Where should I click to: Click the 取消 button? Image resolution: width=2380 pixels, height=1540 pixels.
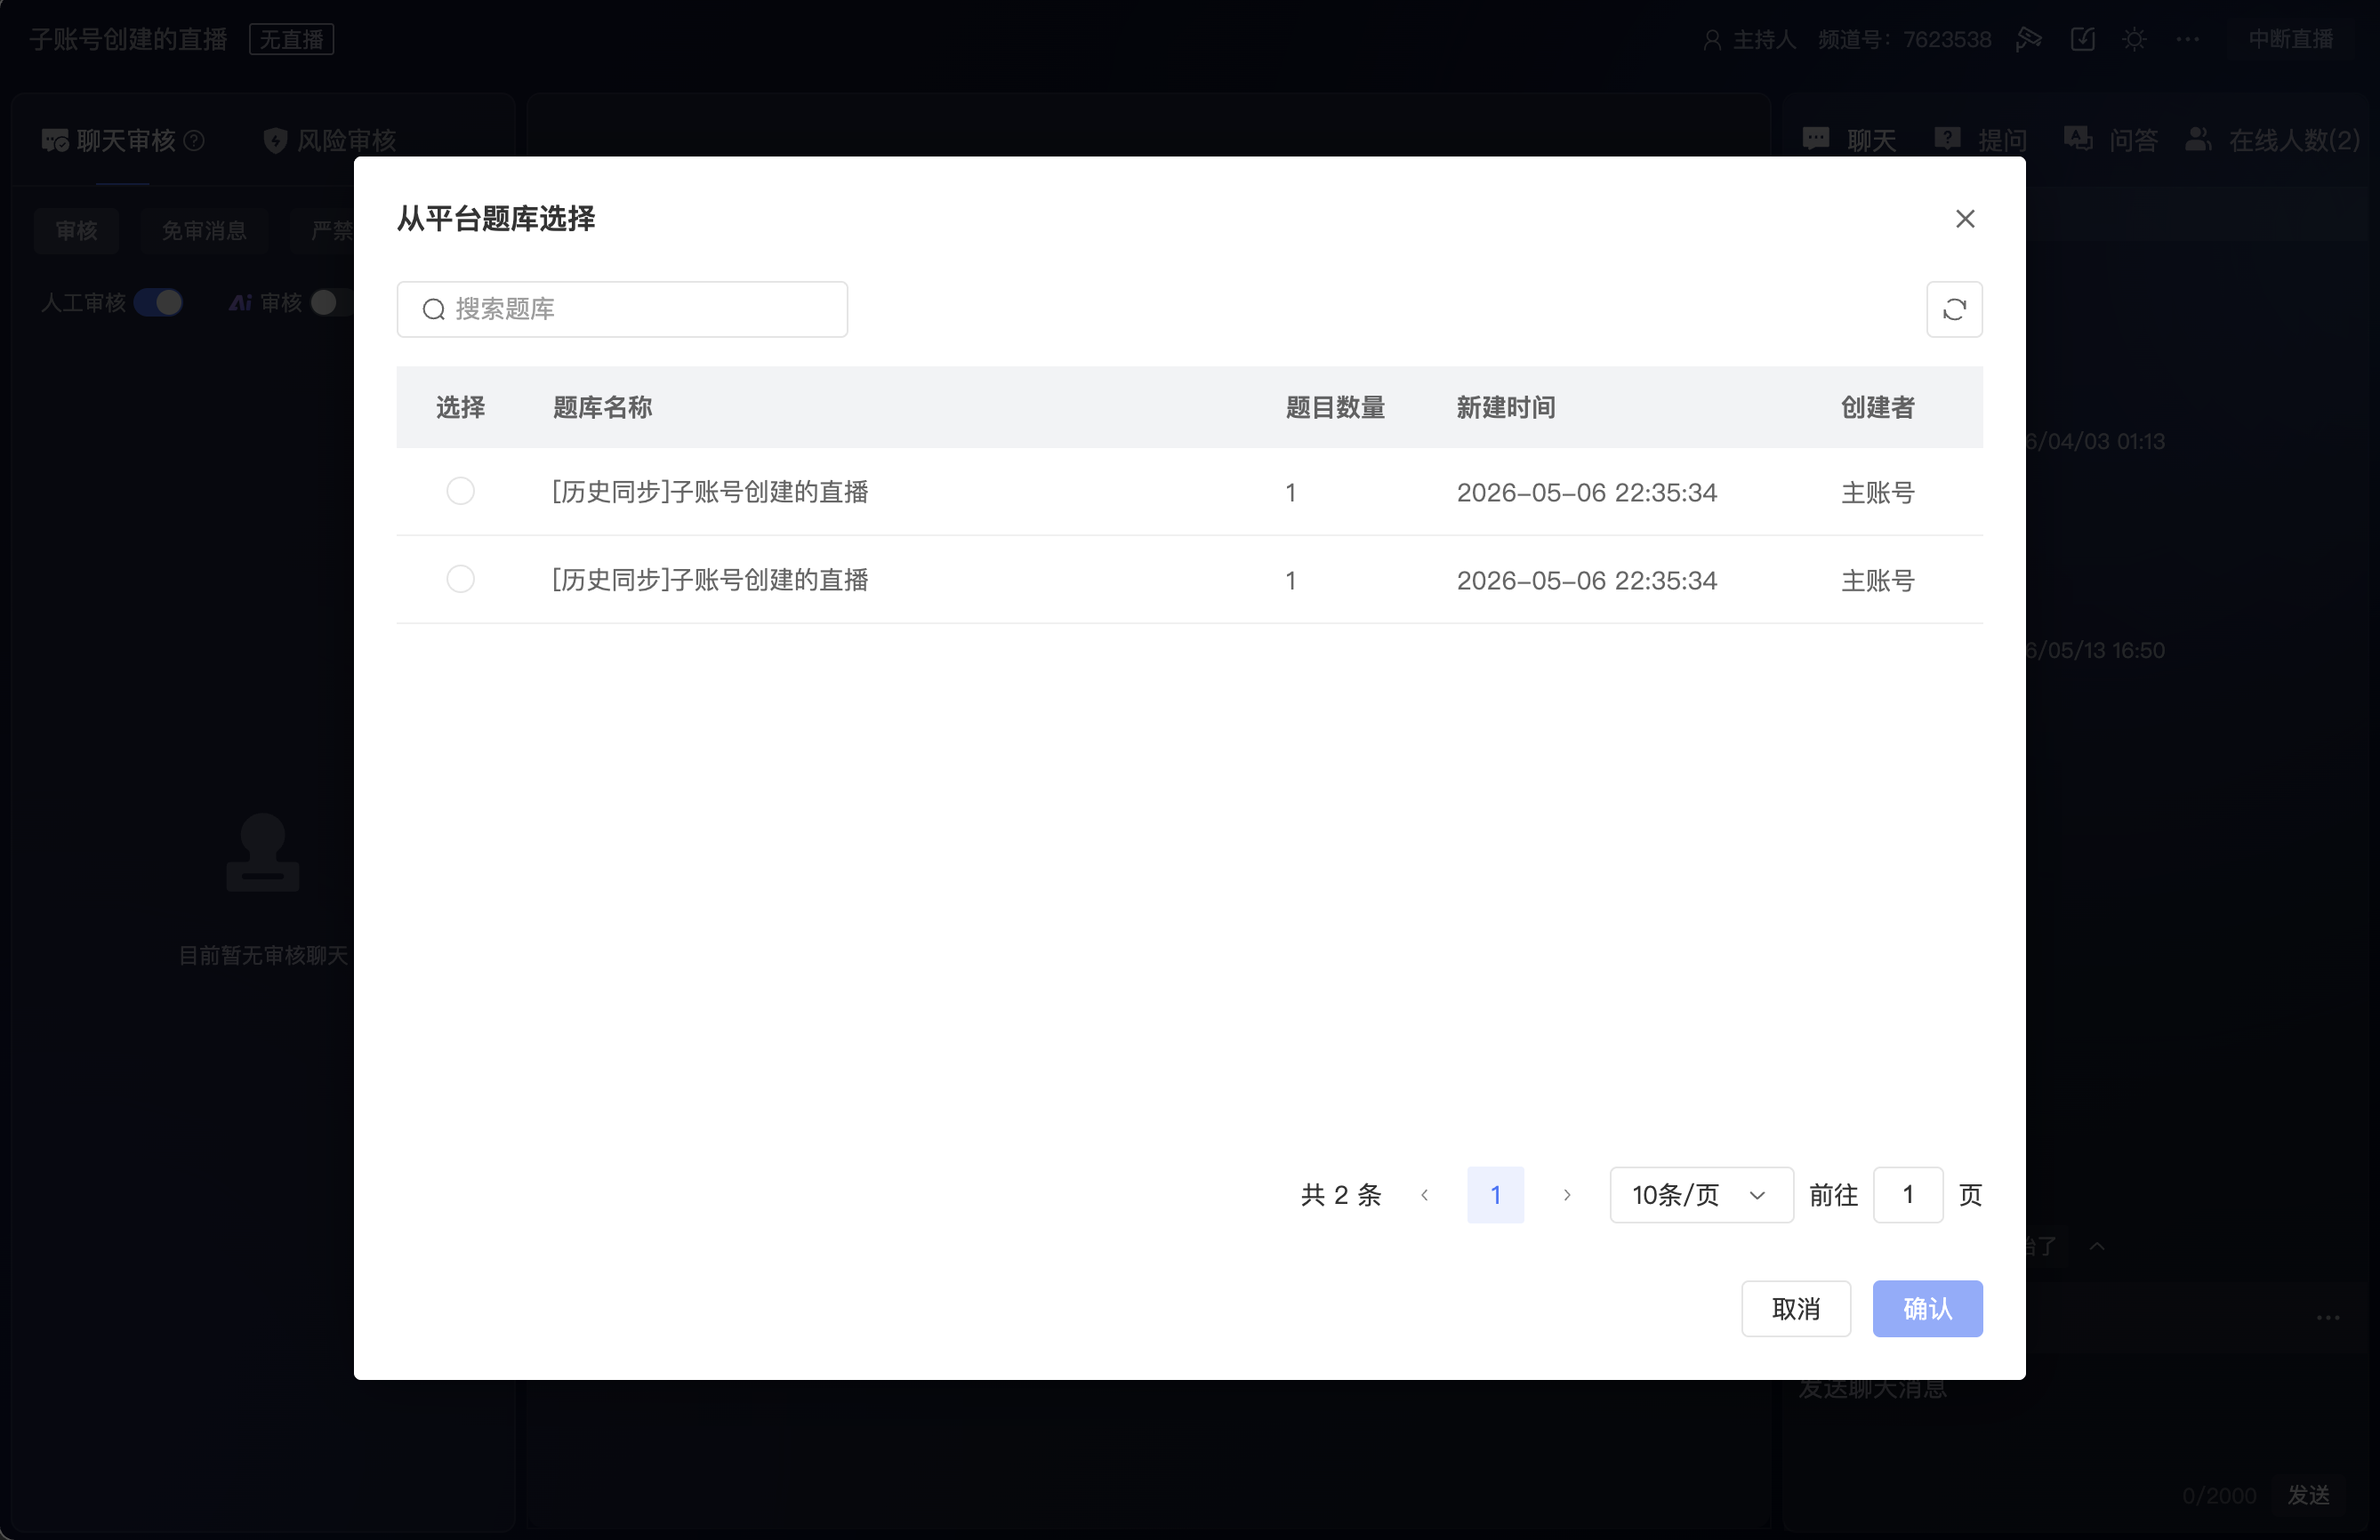pyautogui.click(x=1796, y=1308)
